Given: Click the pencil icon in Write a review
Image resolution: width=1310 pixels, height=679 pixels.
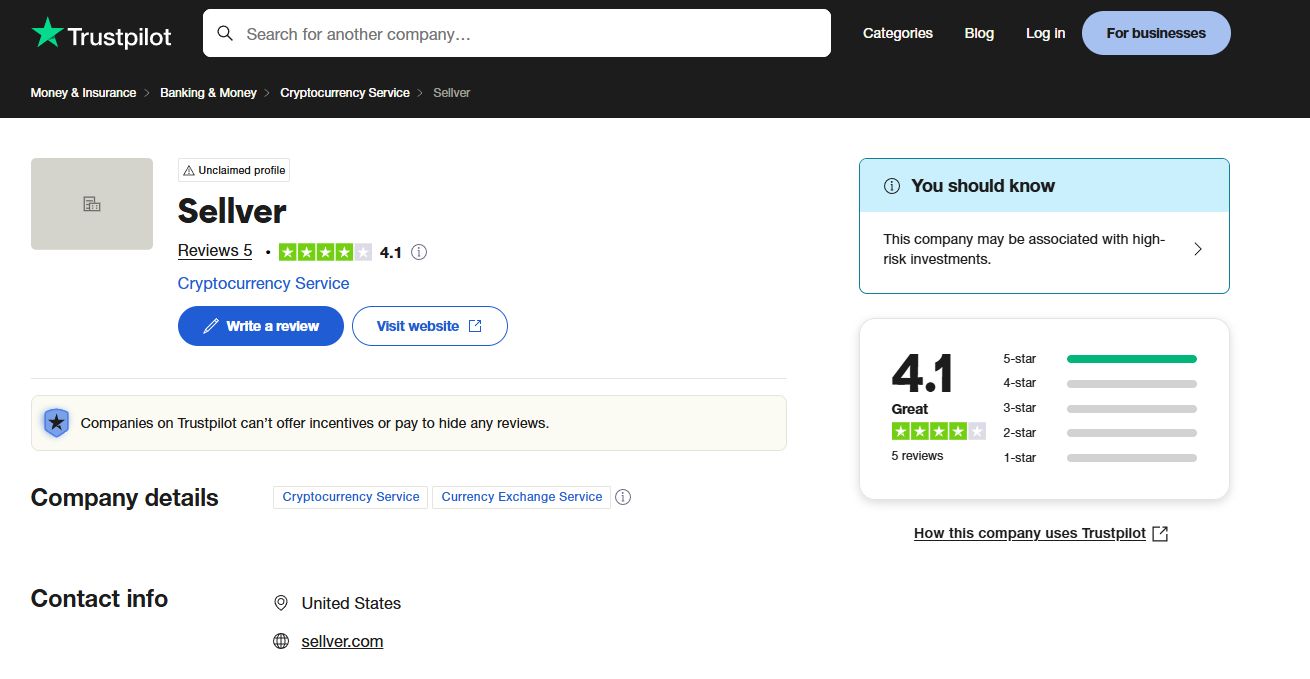Looking at the screenshot, I should coord(211,326).
